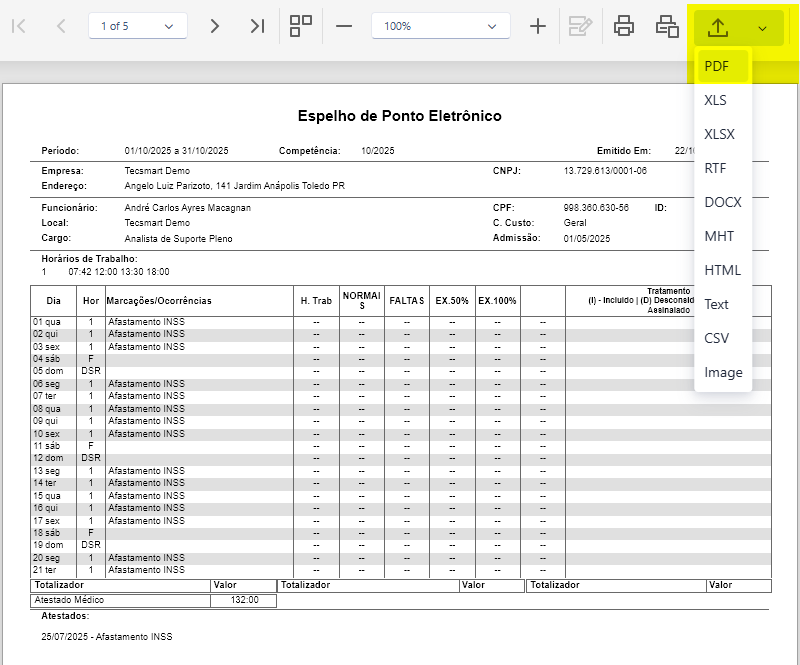800x665 pixels.
Task: Choose Image export format
Action: [723, 373]
